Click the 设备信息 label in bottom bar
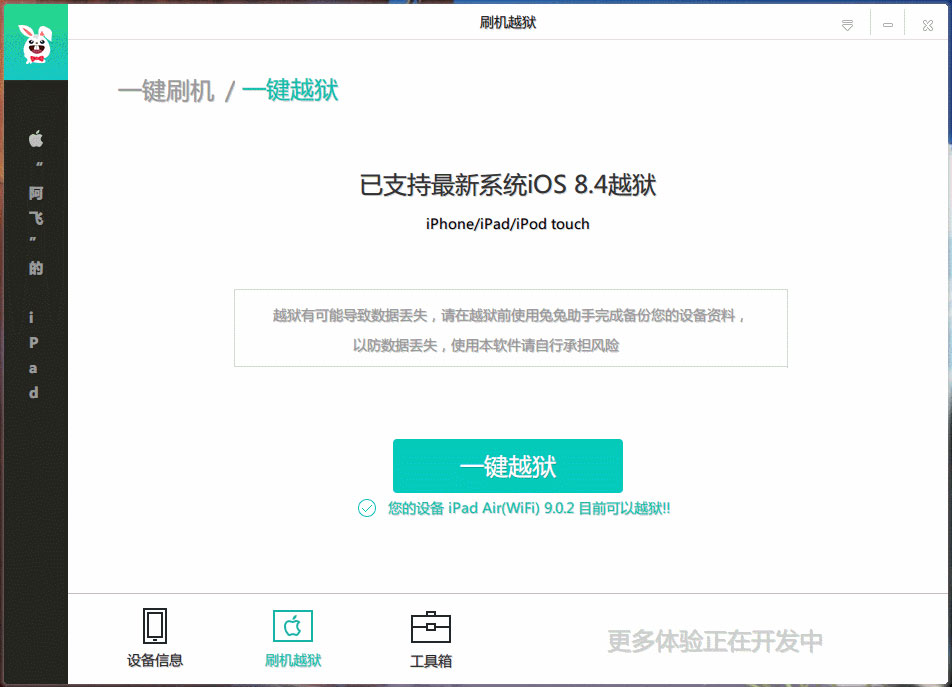The height and width of the screenshot is (687, 952). click(155, 662)
